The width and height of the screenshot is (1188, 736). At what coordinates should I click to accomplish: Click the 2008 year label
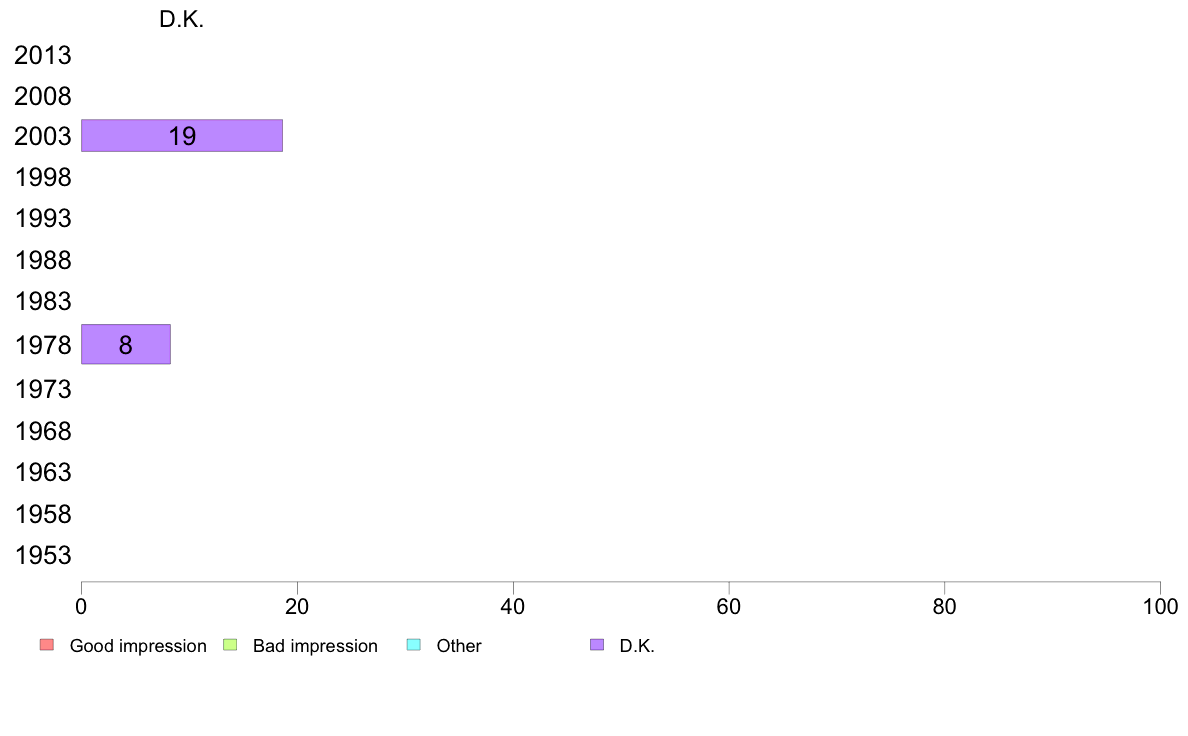pyautogui.click(x=42, y=96)
